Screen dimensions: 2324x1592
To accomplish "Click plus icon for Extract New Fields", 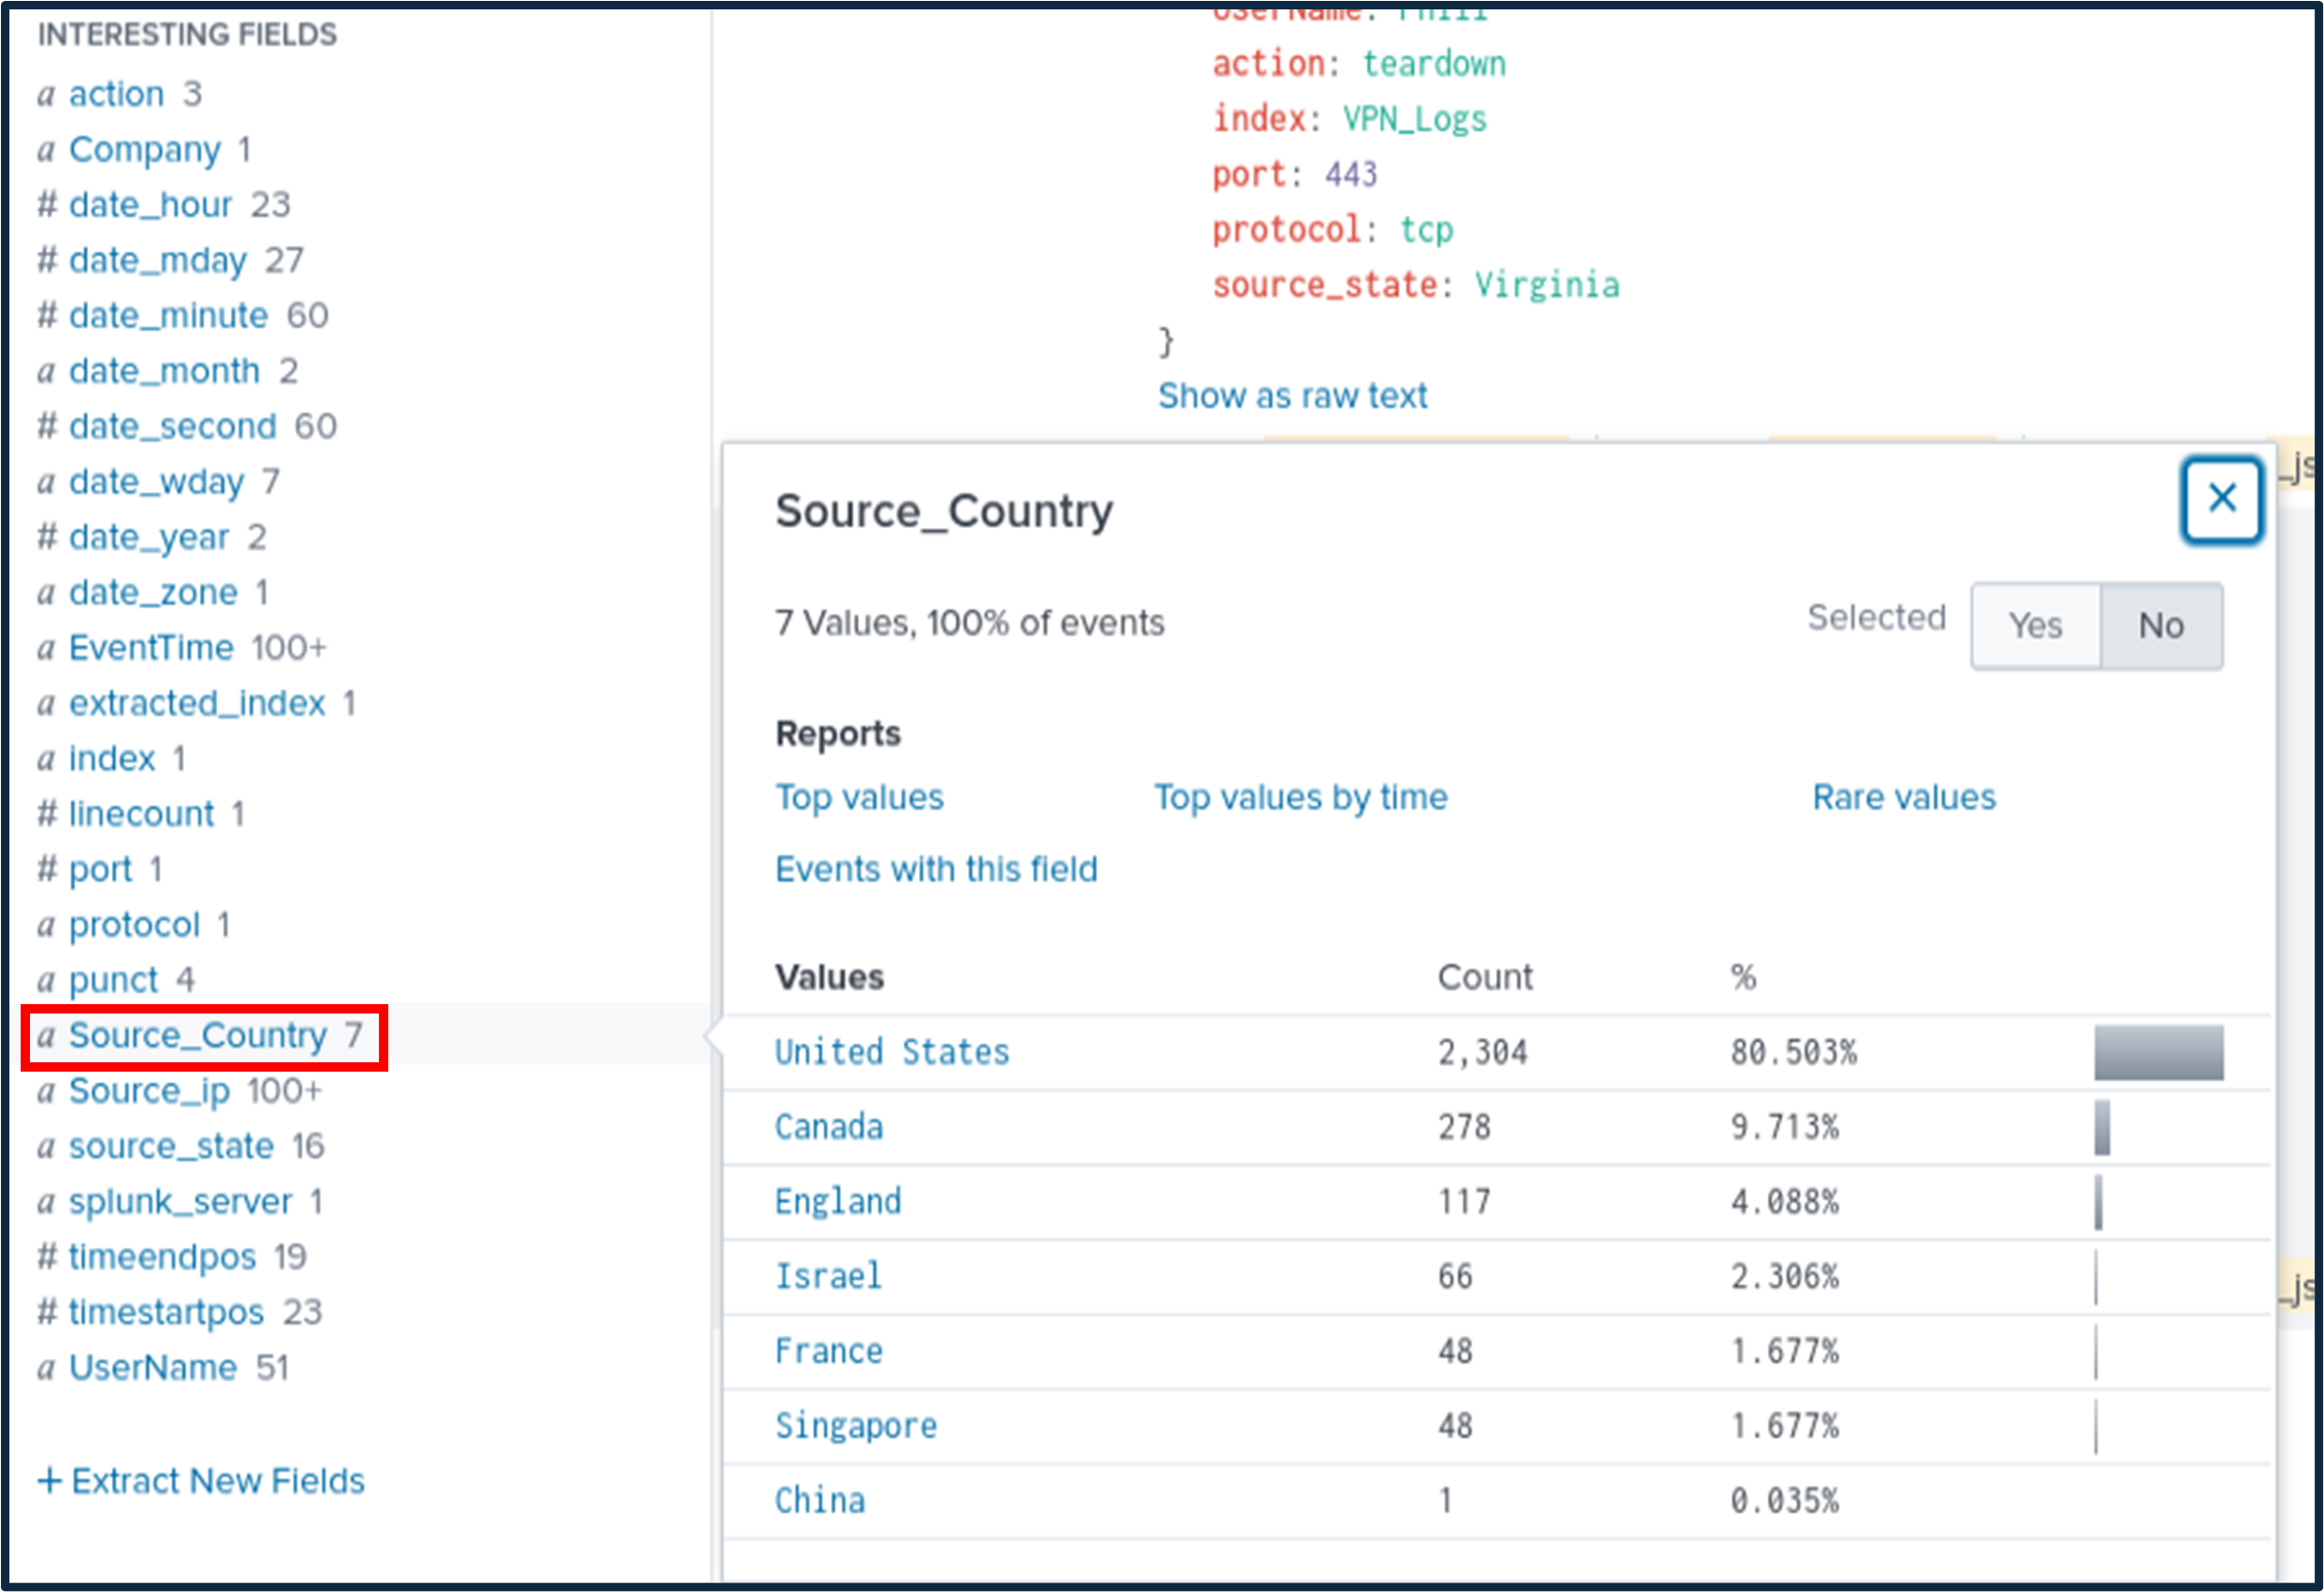I will [x=49, y=1480].
